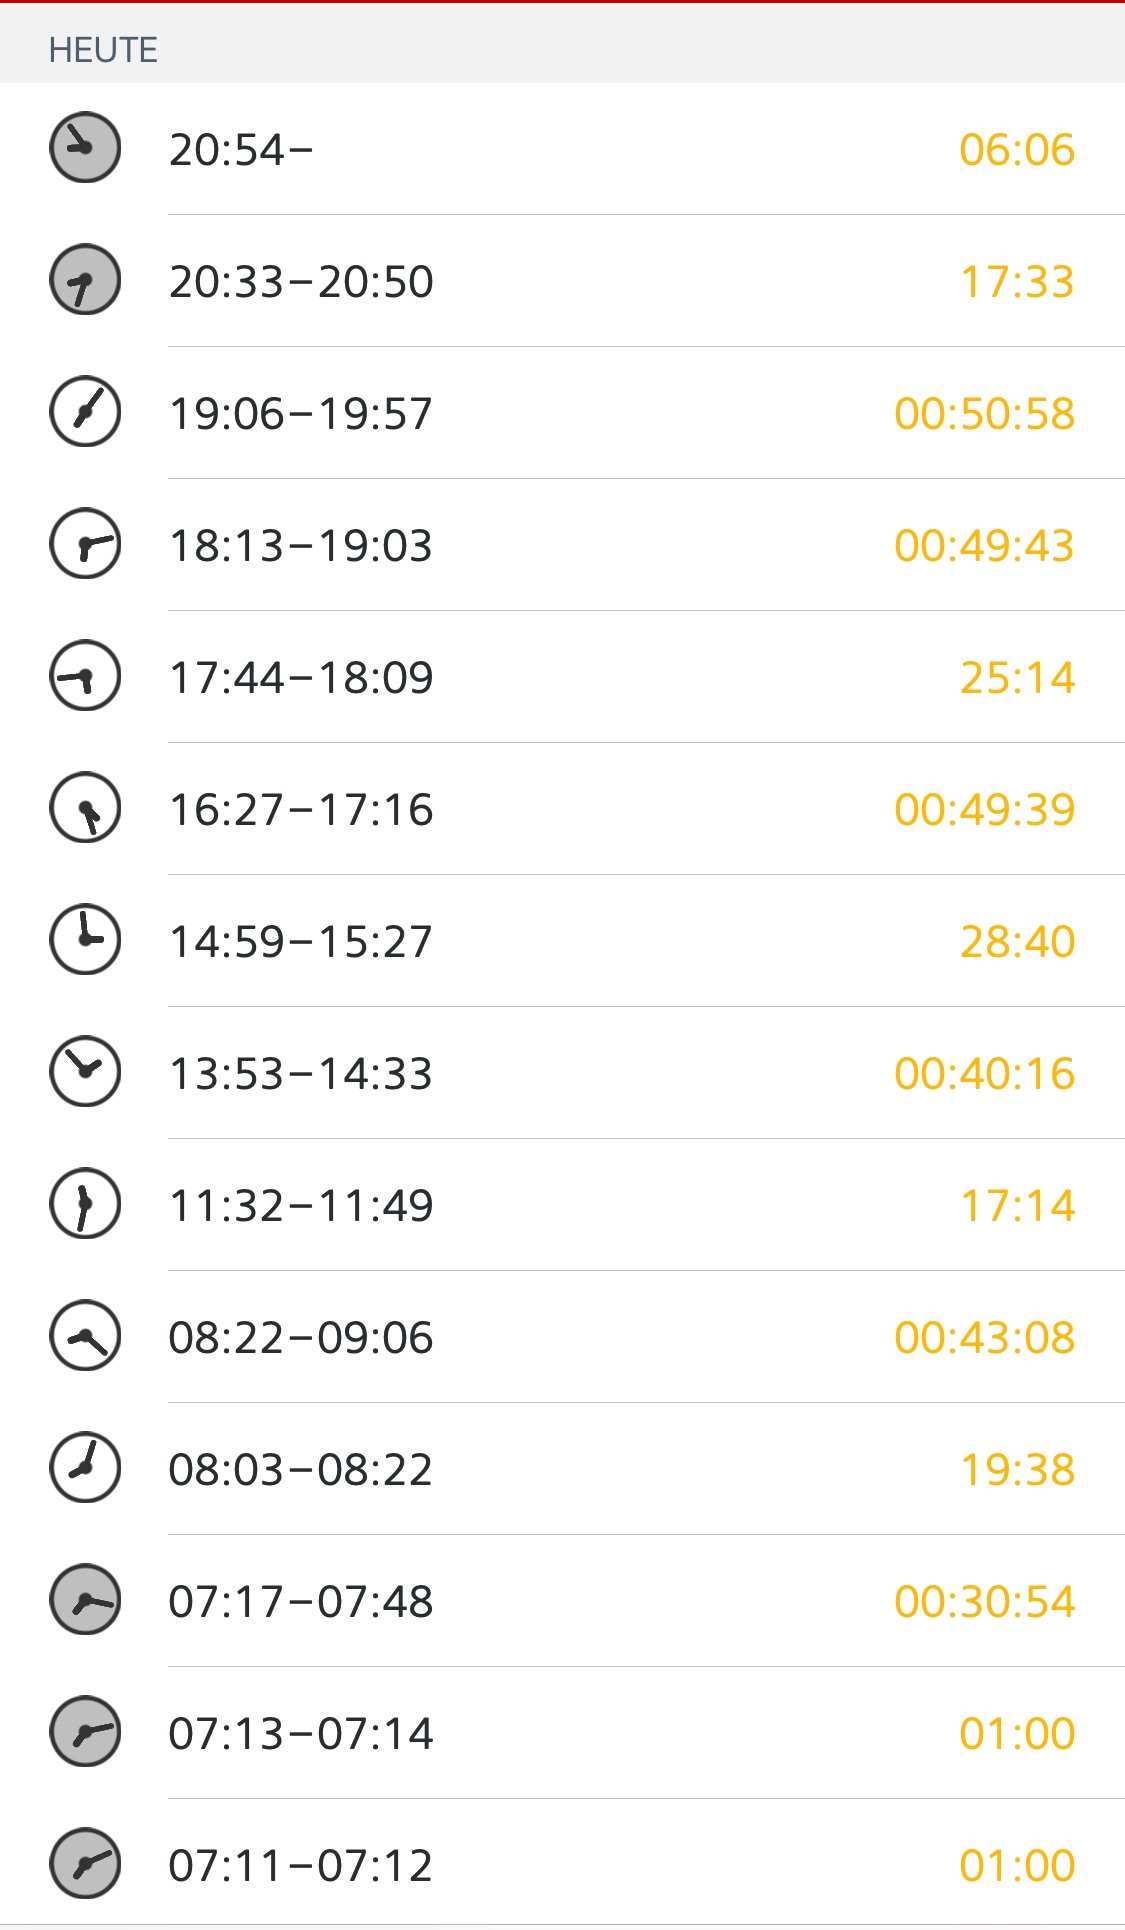This screenshot has height=1930, width=1125.
Task: Click clock icon for the 14:59–15:27 entry
Action: 85,940
